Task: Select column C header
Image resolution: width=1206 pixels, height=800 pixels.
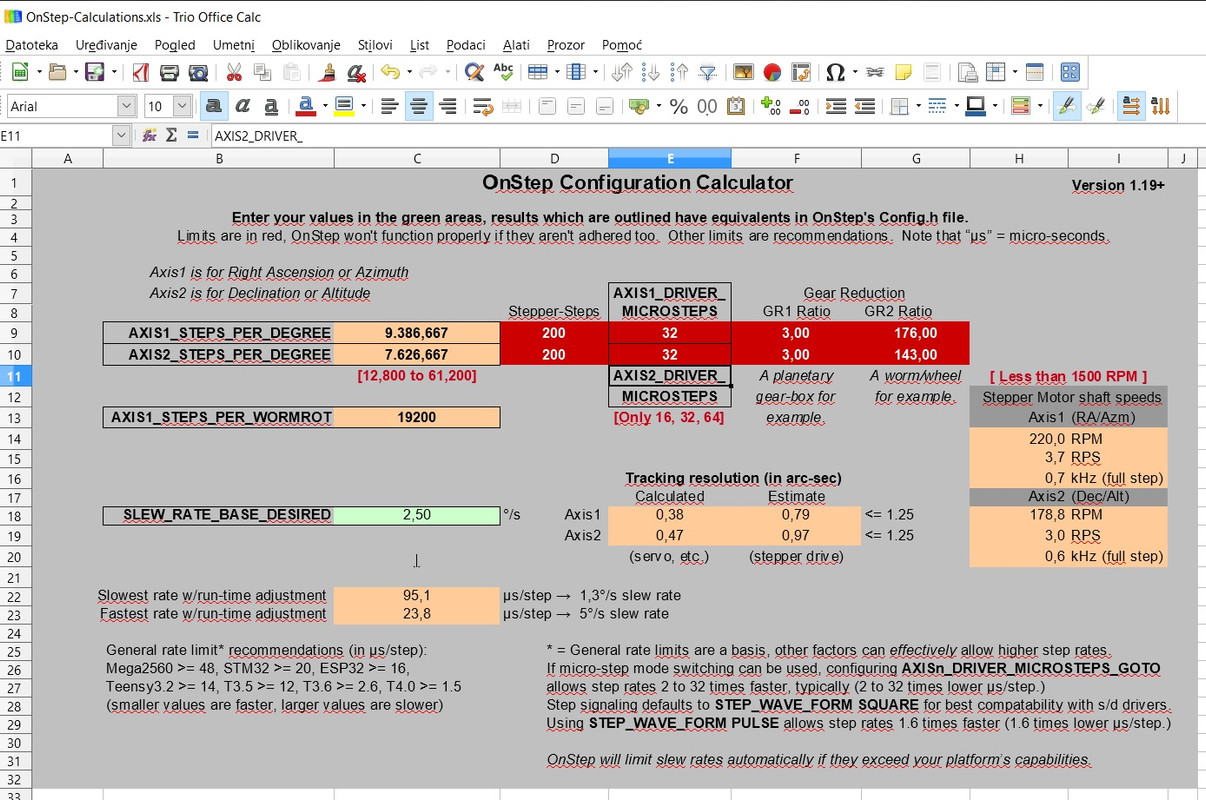Action: pyautogui.click(x=417, y=158)
